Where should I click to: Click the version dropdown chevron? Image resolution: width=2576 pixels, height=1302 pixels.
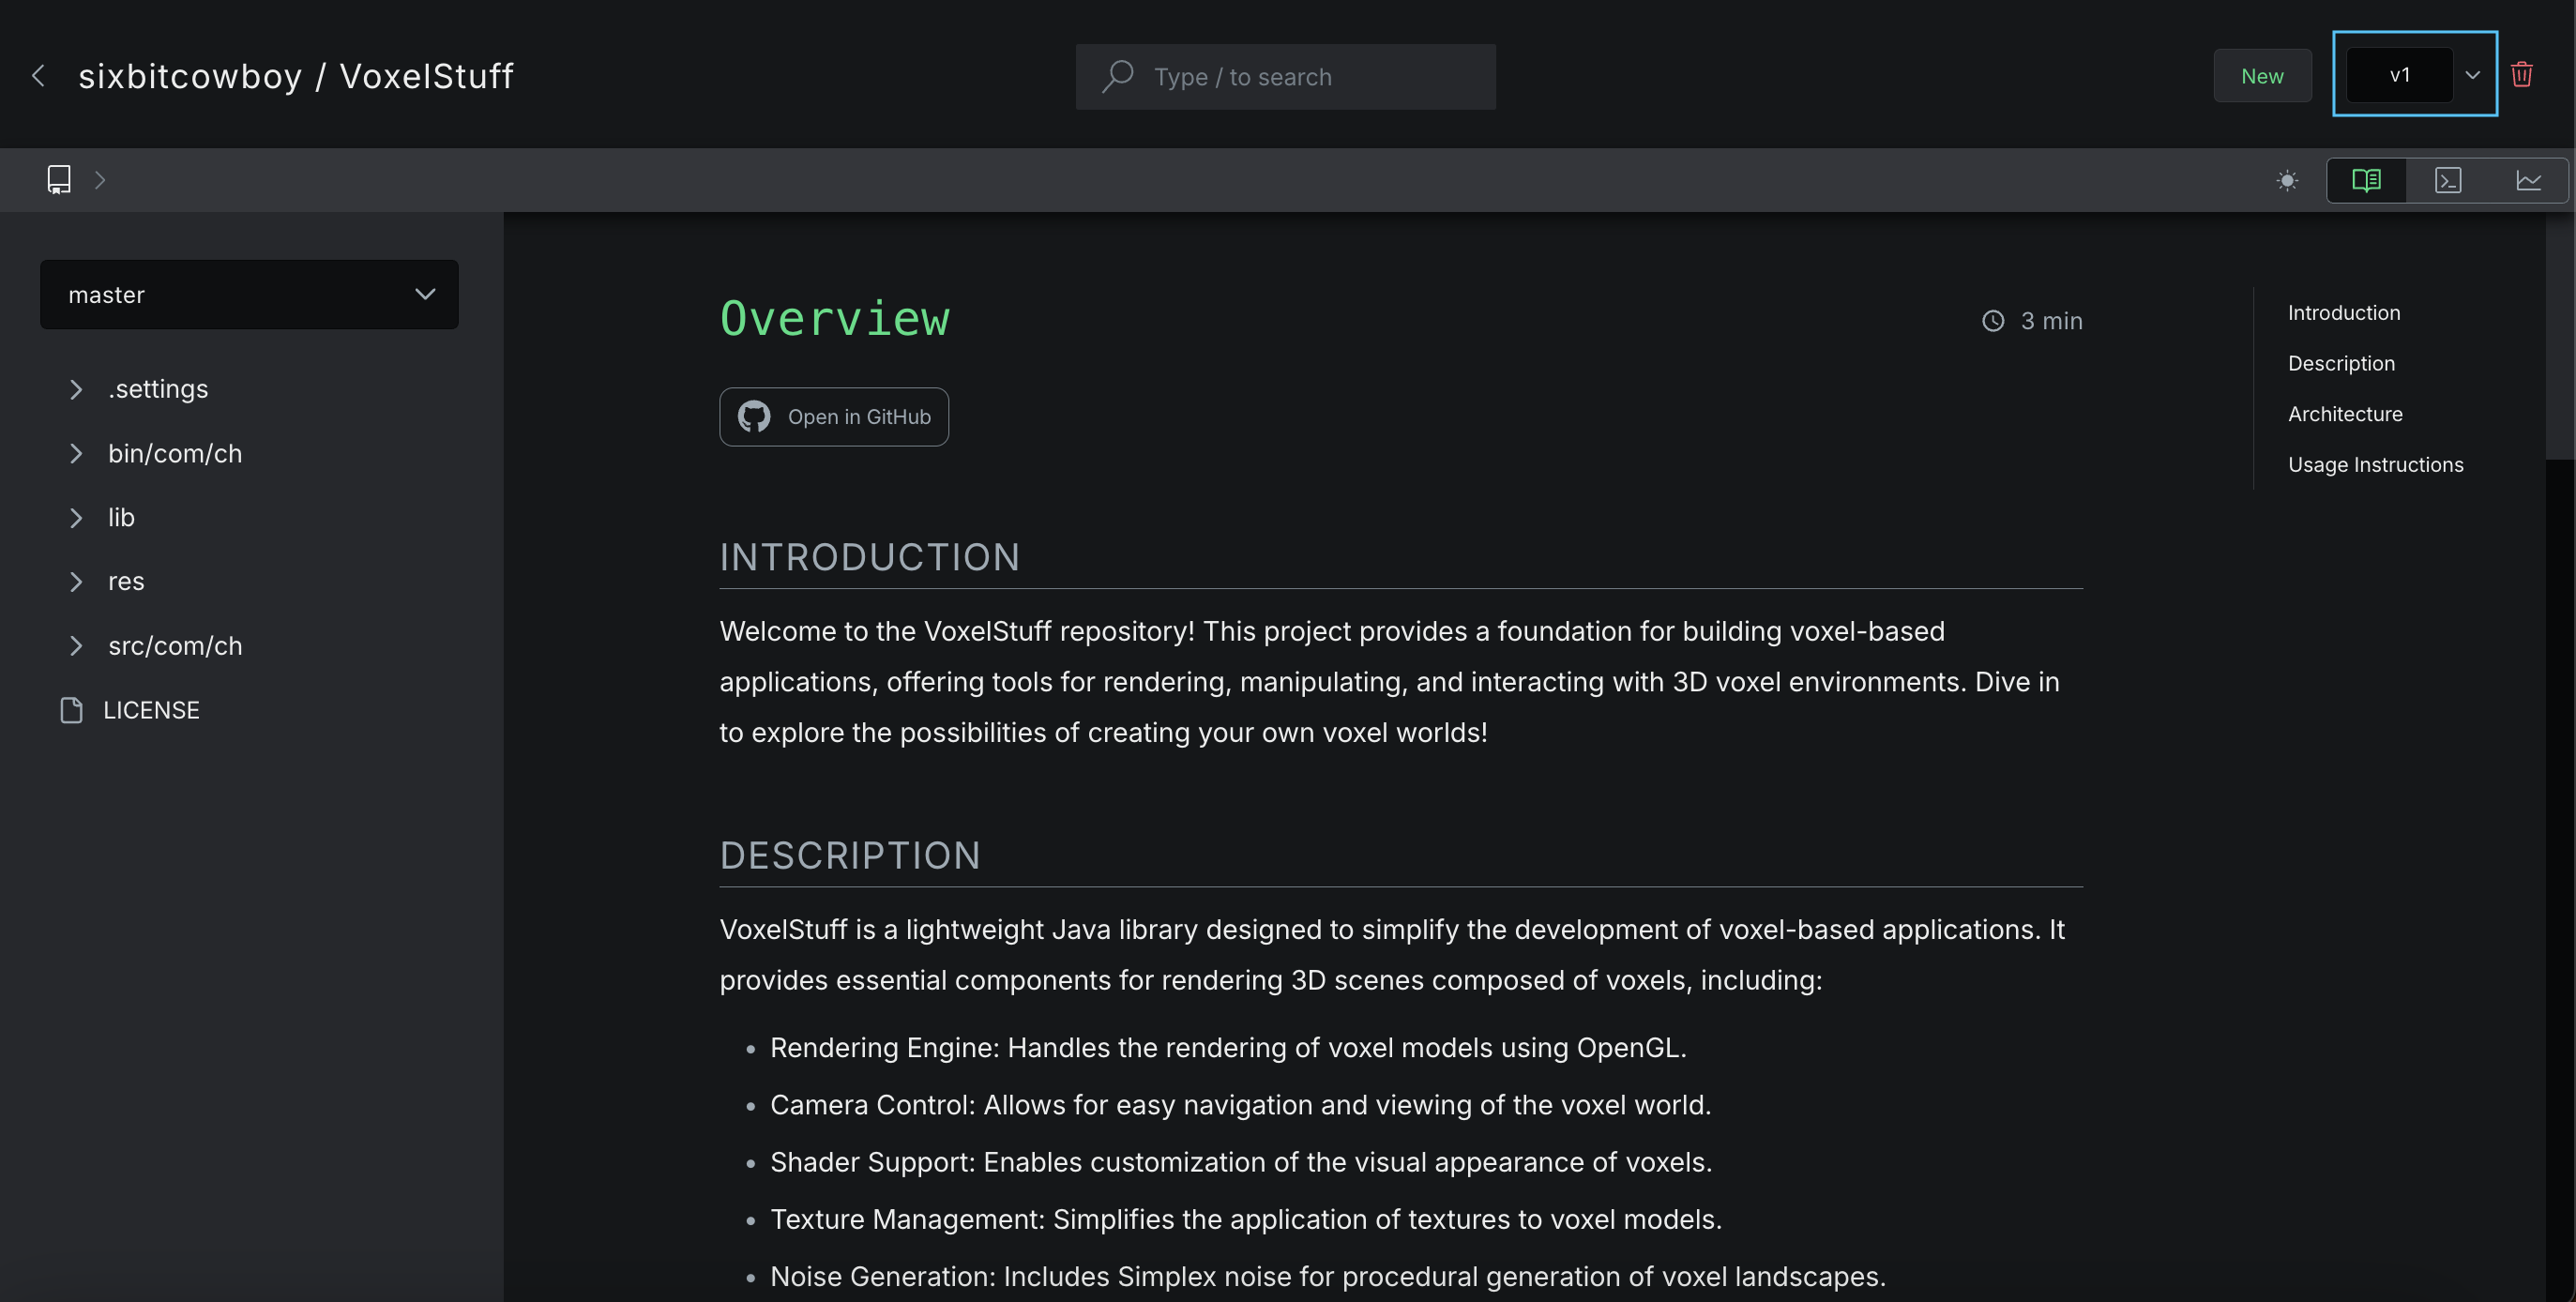coord(2472,75)
